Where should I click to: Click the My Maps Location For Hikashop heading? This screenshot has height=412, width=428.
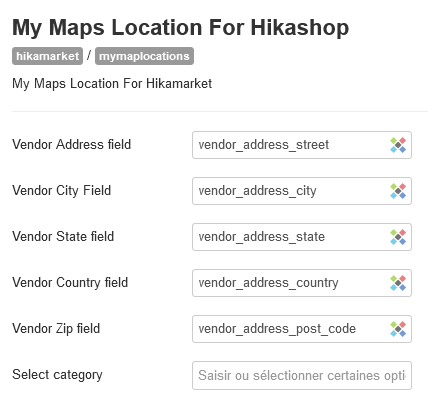coord(181,27)
